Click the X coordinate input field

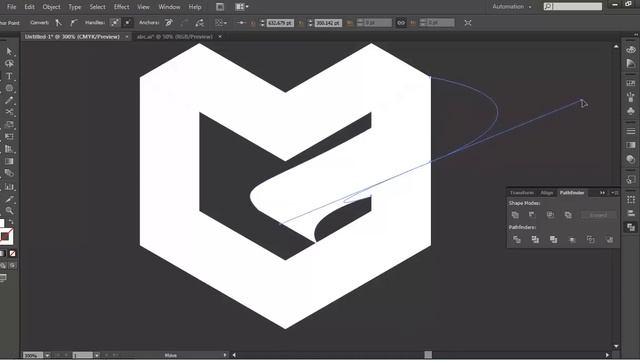[280, 23]
